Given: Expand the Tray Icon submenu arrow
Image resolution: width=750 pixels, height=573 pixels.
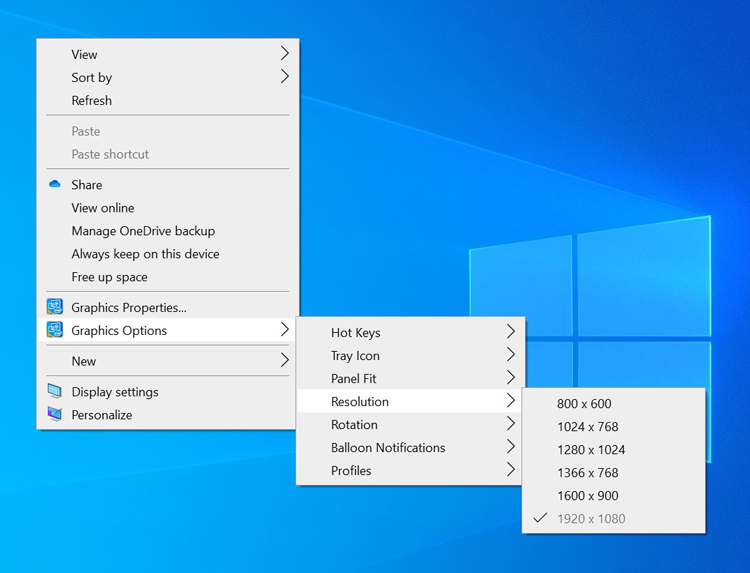Looking at the screenshot, I should coord(511,354).
